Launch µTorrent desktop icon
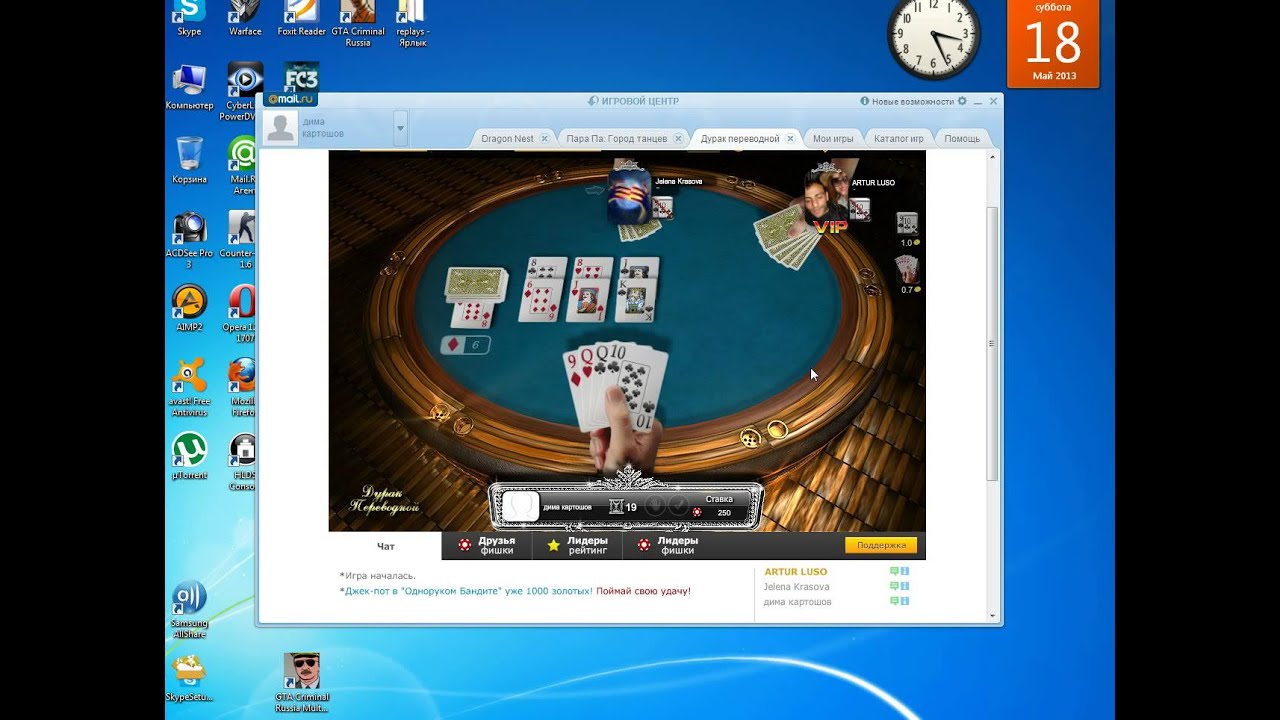1280x720 pixels. tap(189, 456)
